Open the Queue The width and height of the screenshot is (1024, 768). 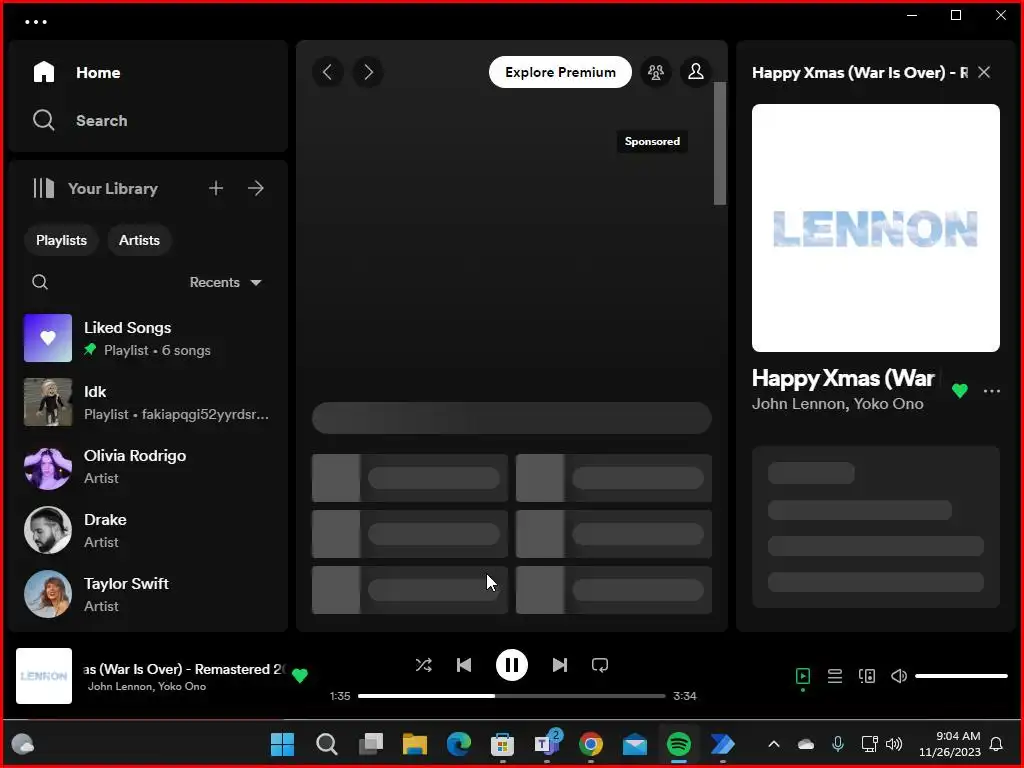tap(835, 676)
